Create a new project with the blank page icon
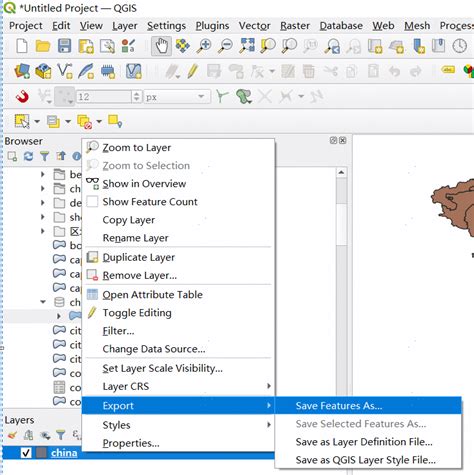The height and width of the screenshot is (475, 474). 22,46
